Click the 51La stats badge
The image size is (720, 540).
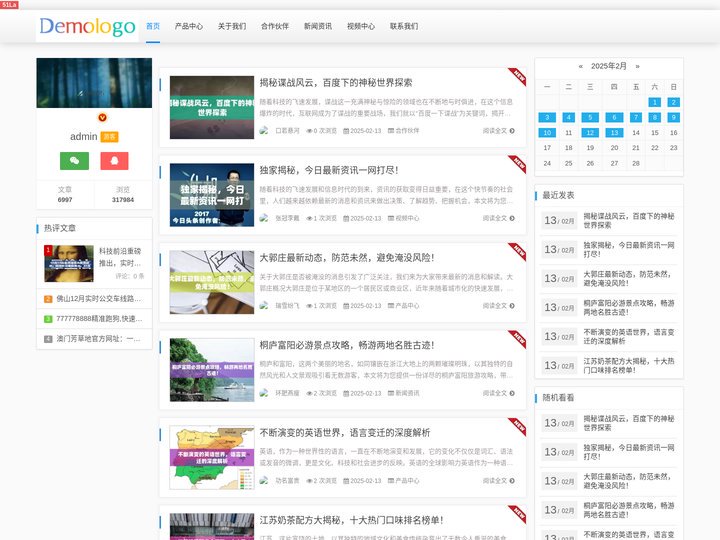(x=9, y=5)
